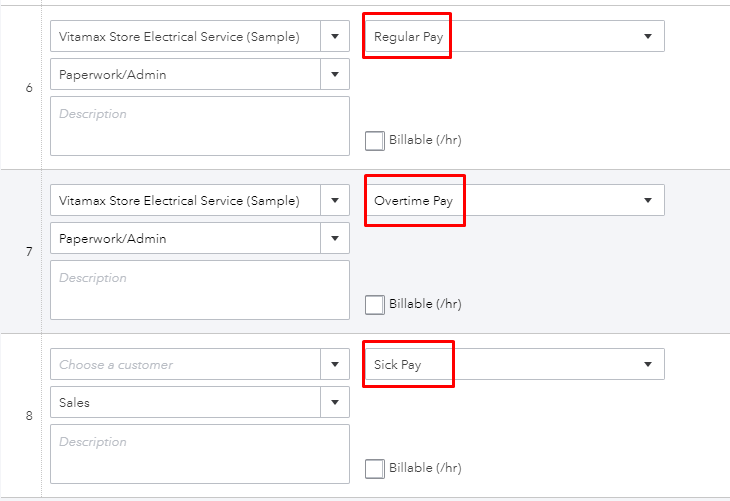
Task: Click row 6 Vitamax Store customer field
Action: [185, 36]
